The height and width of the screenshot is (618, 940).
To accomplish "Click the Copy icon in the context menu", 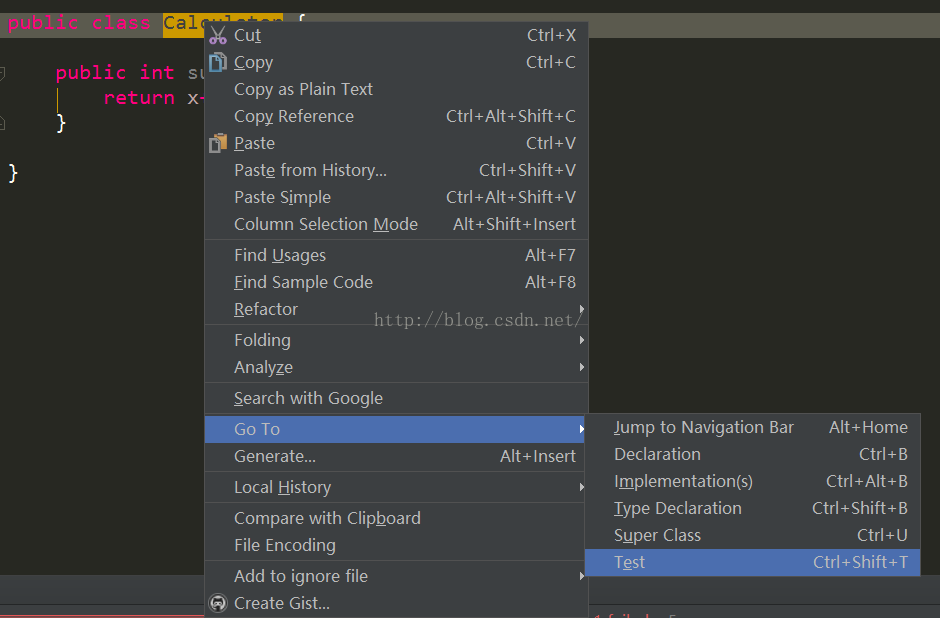I will tap(218, 62).
